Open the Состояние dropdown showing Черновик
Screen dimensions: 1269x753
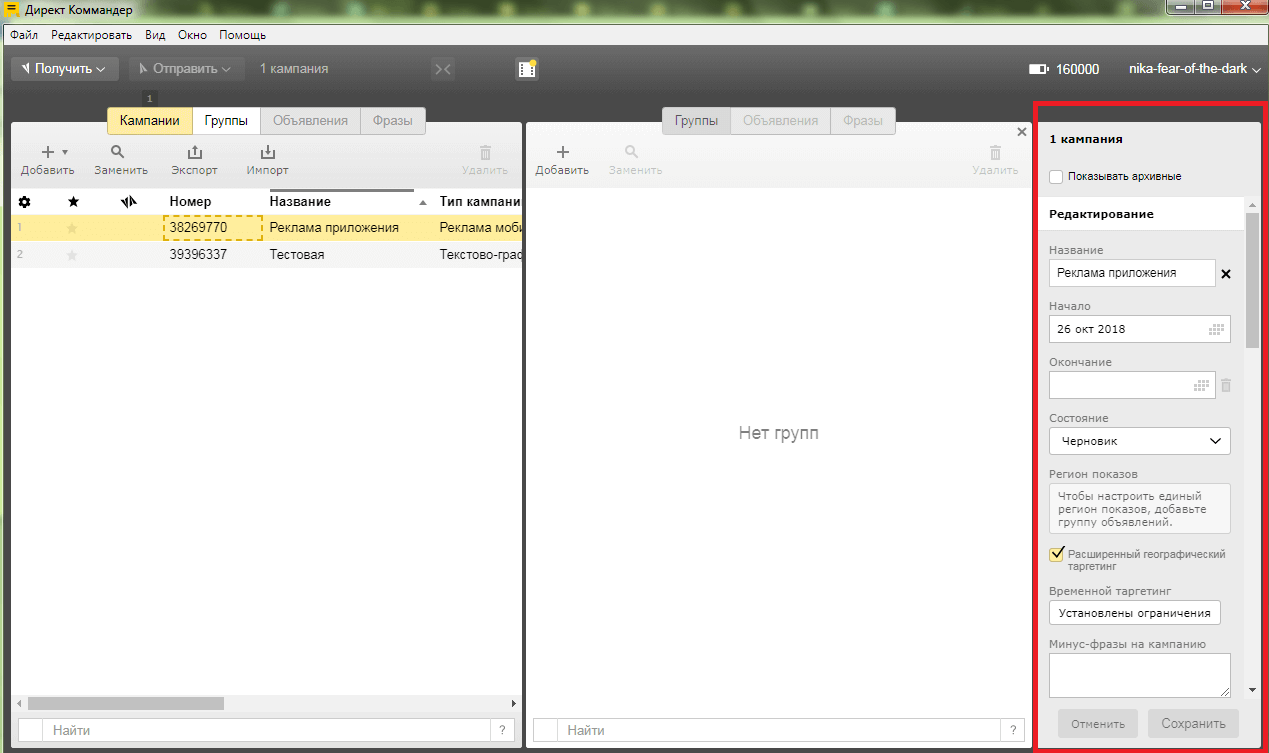pyautogui.click(x=1139, y=441)
